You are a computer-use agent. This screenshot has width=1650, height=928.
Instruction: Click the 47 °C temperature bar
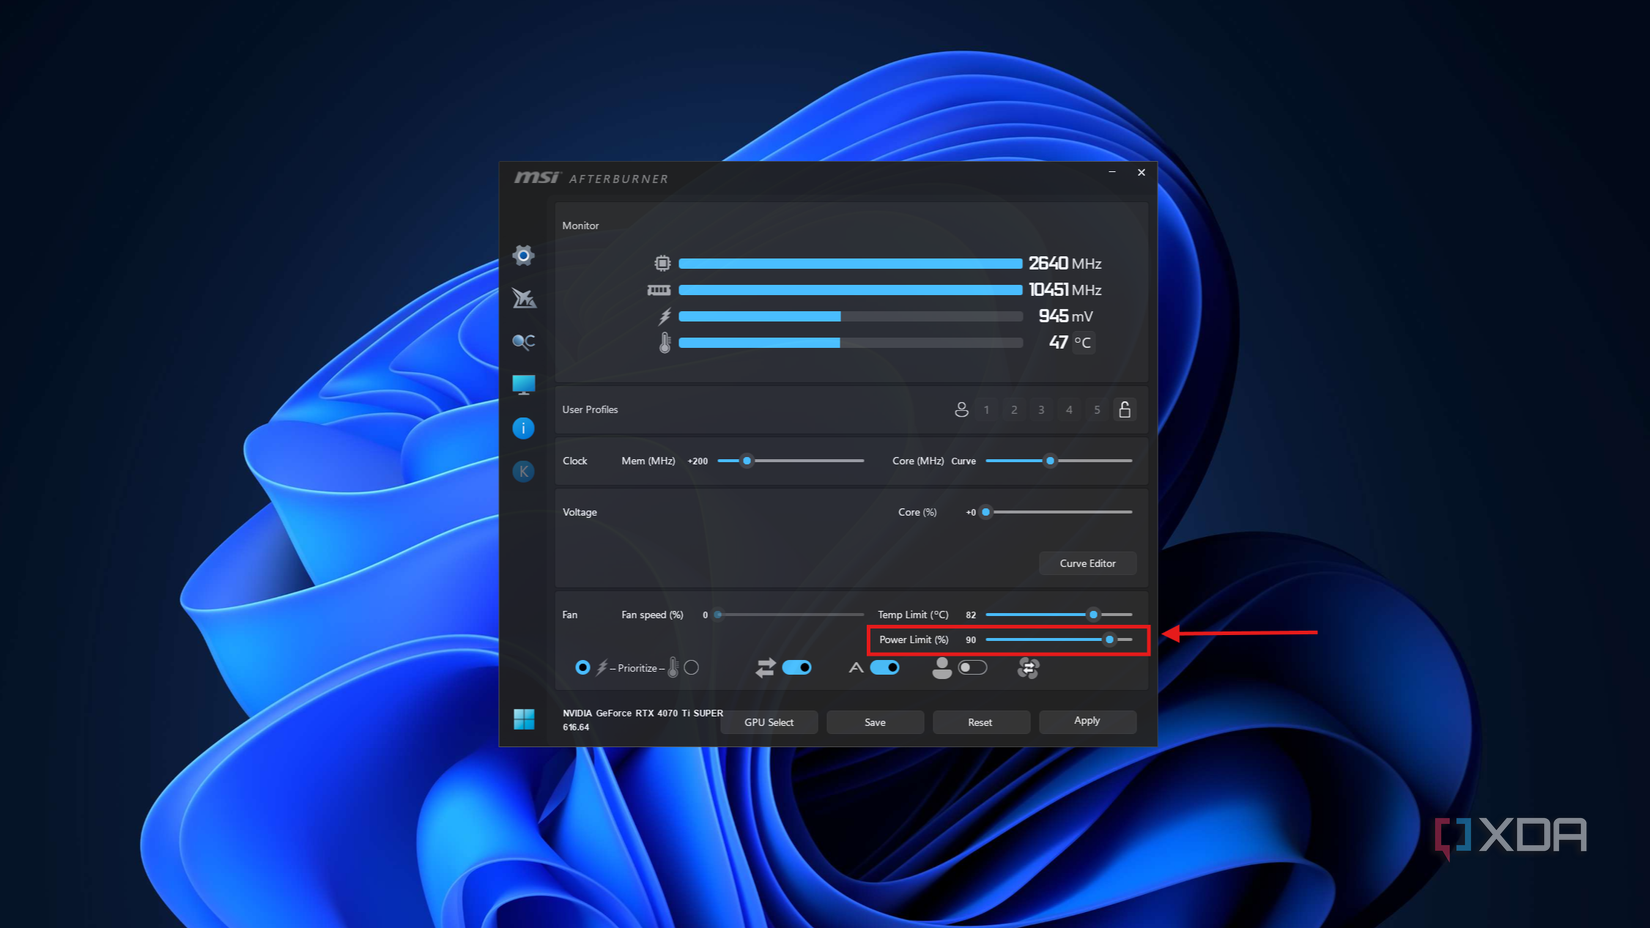click(851, 343)
